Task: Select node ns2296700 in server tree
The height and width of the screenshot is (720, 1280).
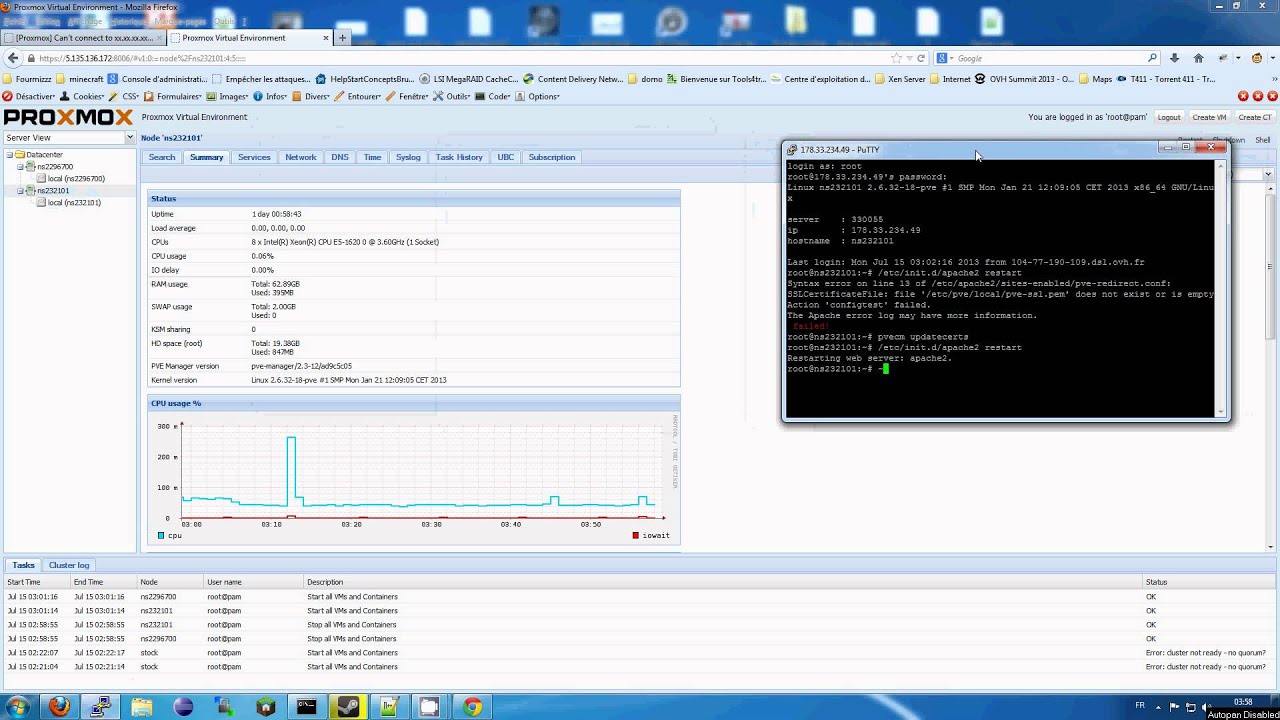Action: [x=49, y=167]
